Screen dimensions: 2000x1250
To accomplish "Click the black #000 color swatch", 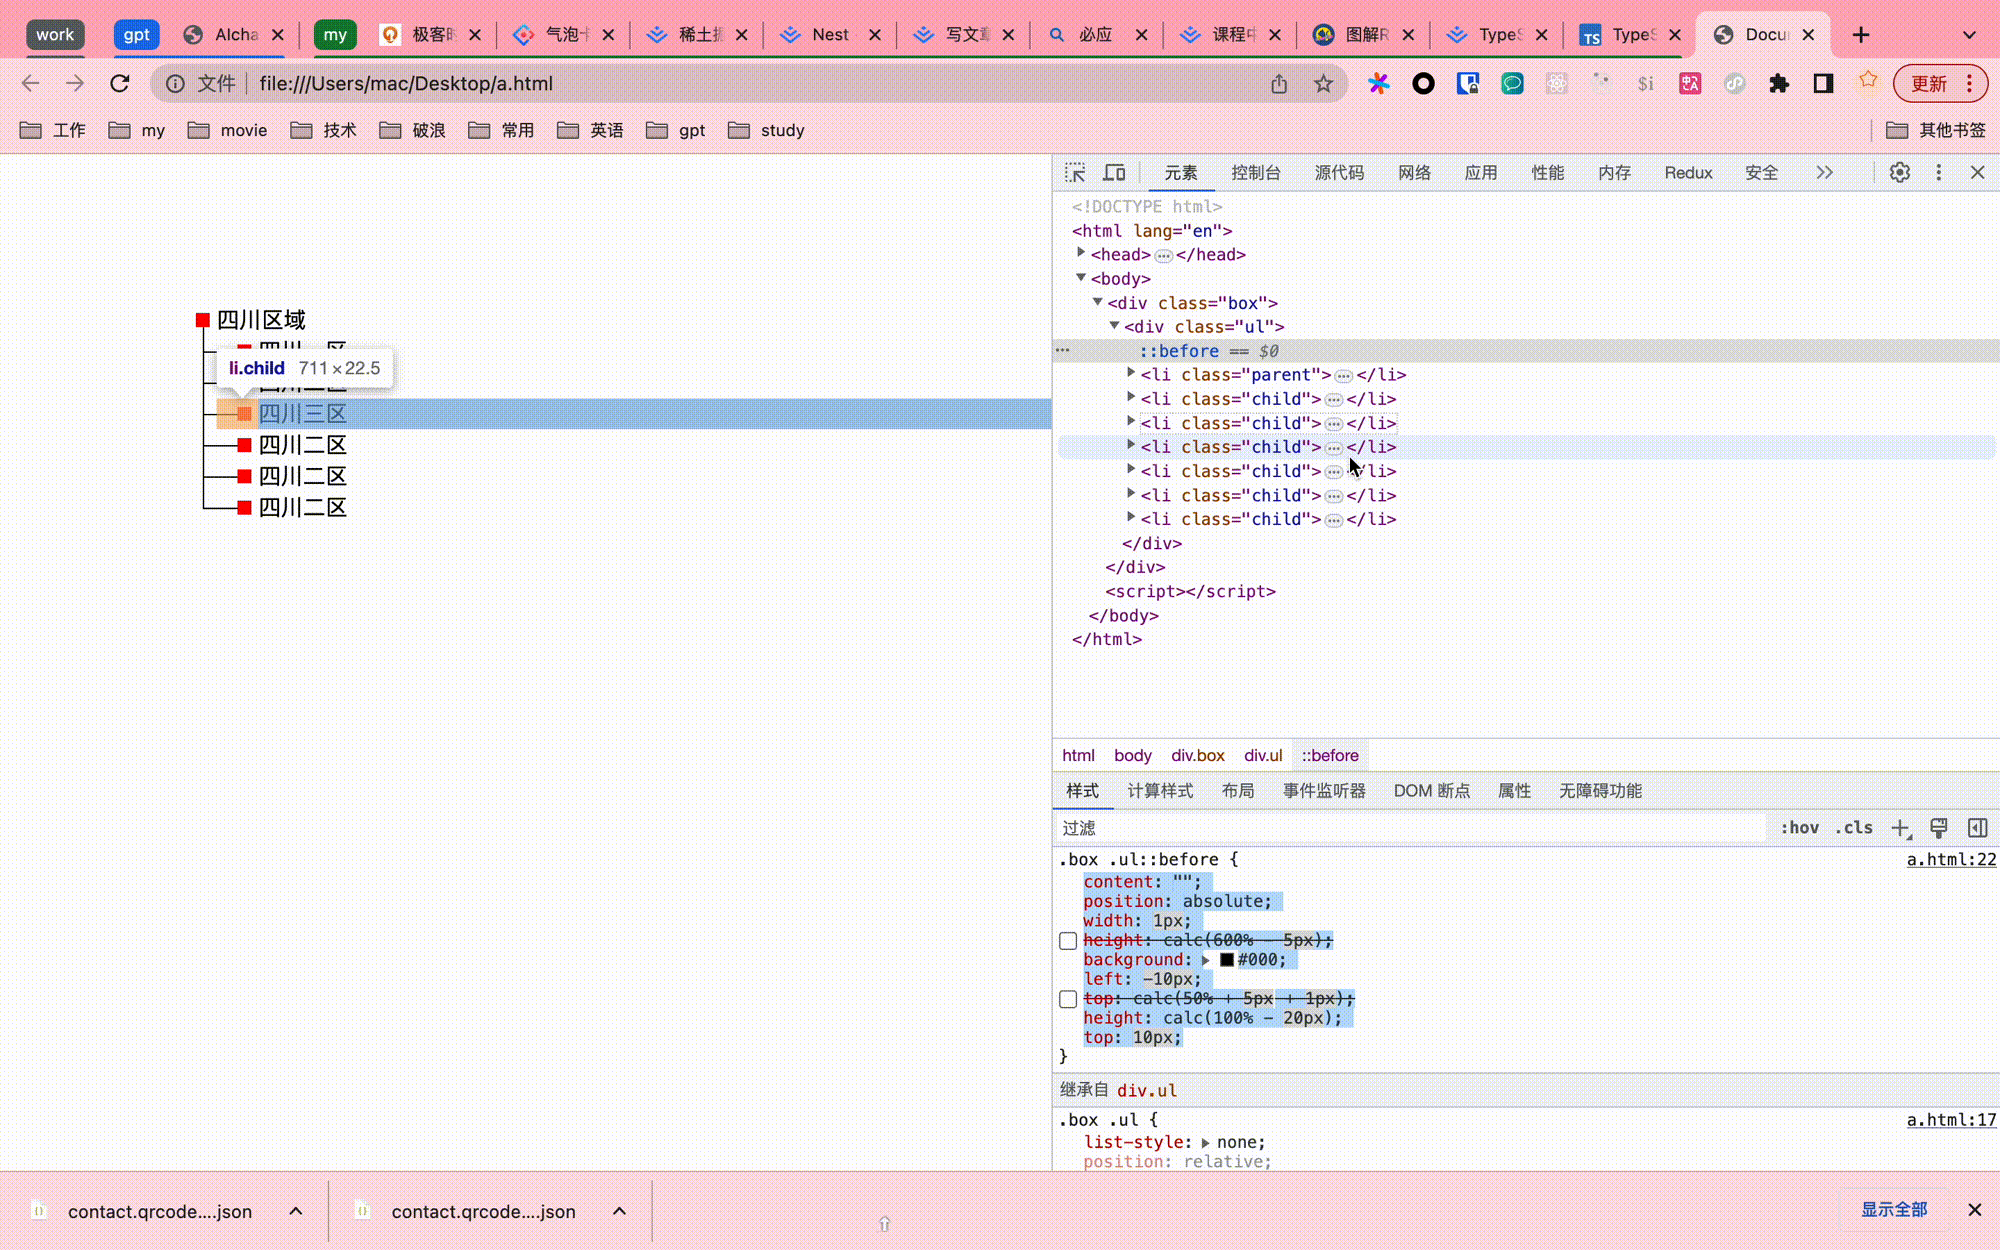I will pyautogui.click(x=1227, y=959).
